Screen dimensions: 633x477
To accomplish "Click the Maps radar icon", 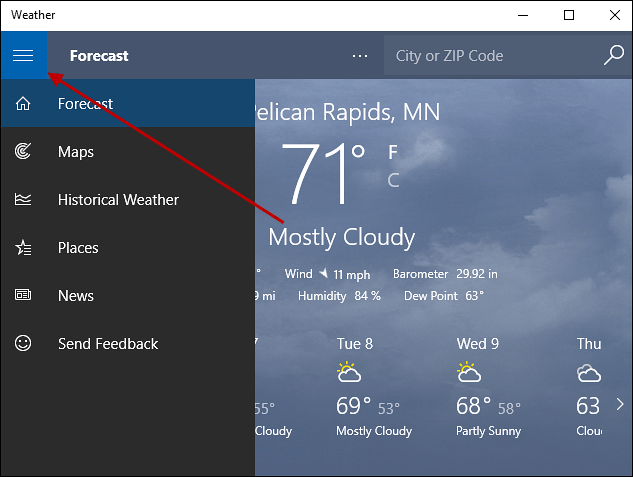I will pos(23,151).
